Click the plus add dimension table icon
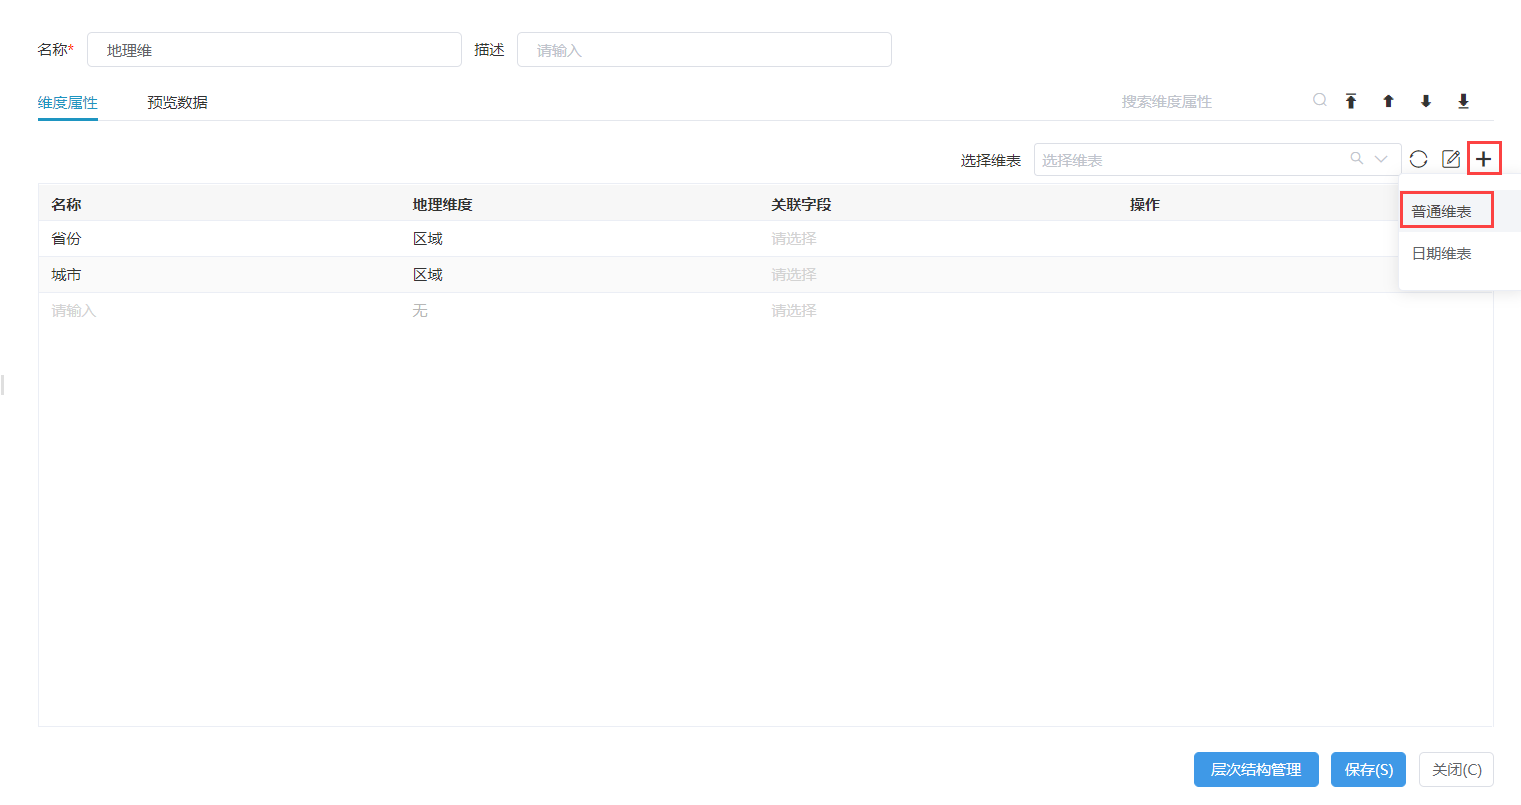The image size is (1521, 805). [x=1484, y=159]
